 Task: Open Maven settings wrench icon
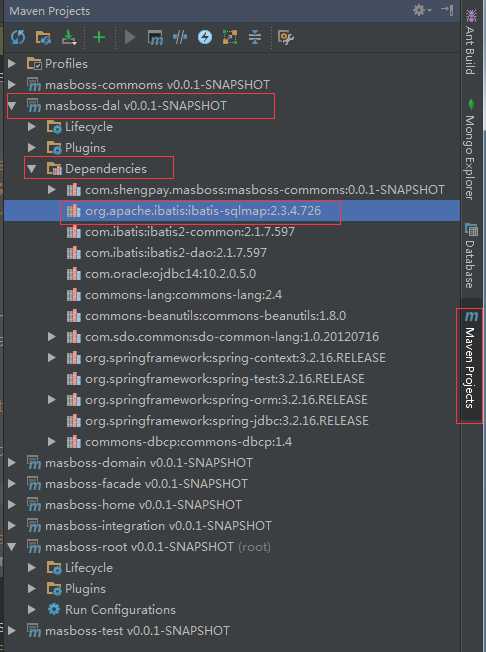286,37
